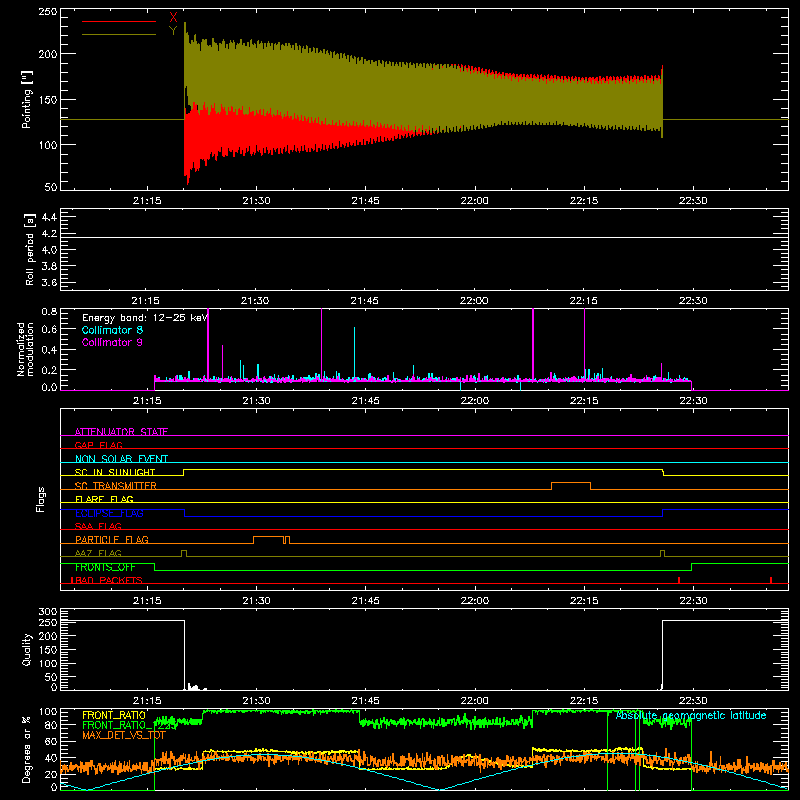Click the last BAD_PACKETS spike after 22:30
The image size is (800, 800).
(x=771, y=580)
